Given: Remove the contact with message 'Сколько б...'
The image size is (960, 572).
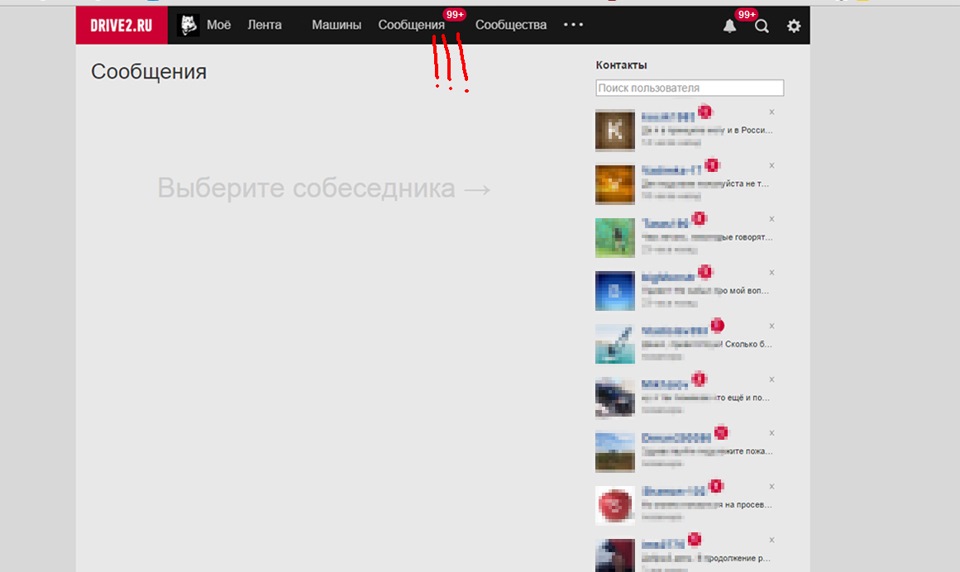Looking at the screenshot, I should pos(771,326).
